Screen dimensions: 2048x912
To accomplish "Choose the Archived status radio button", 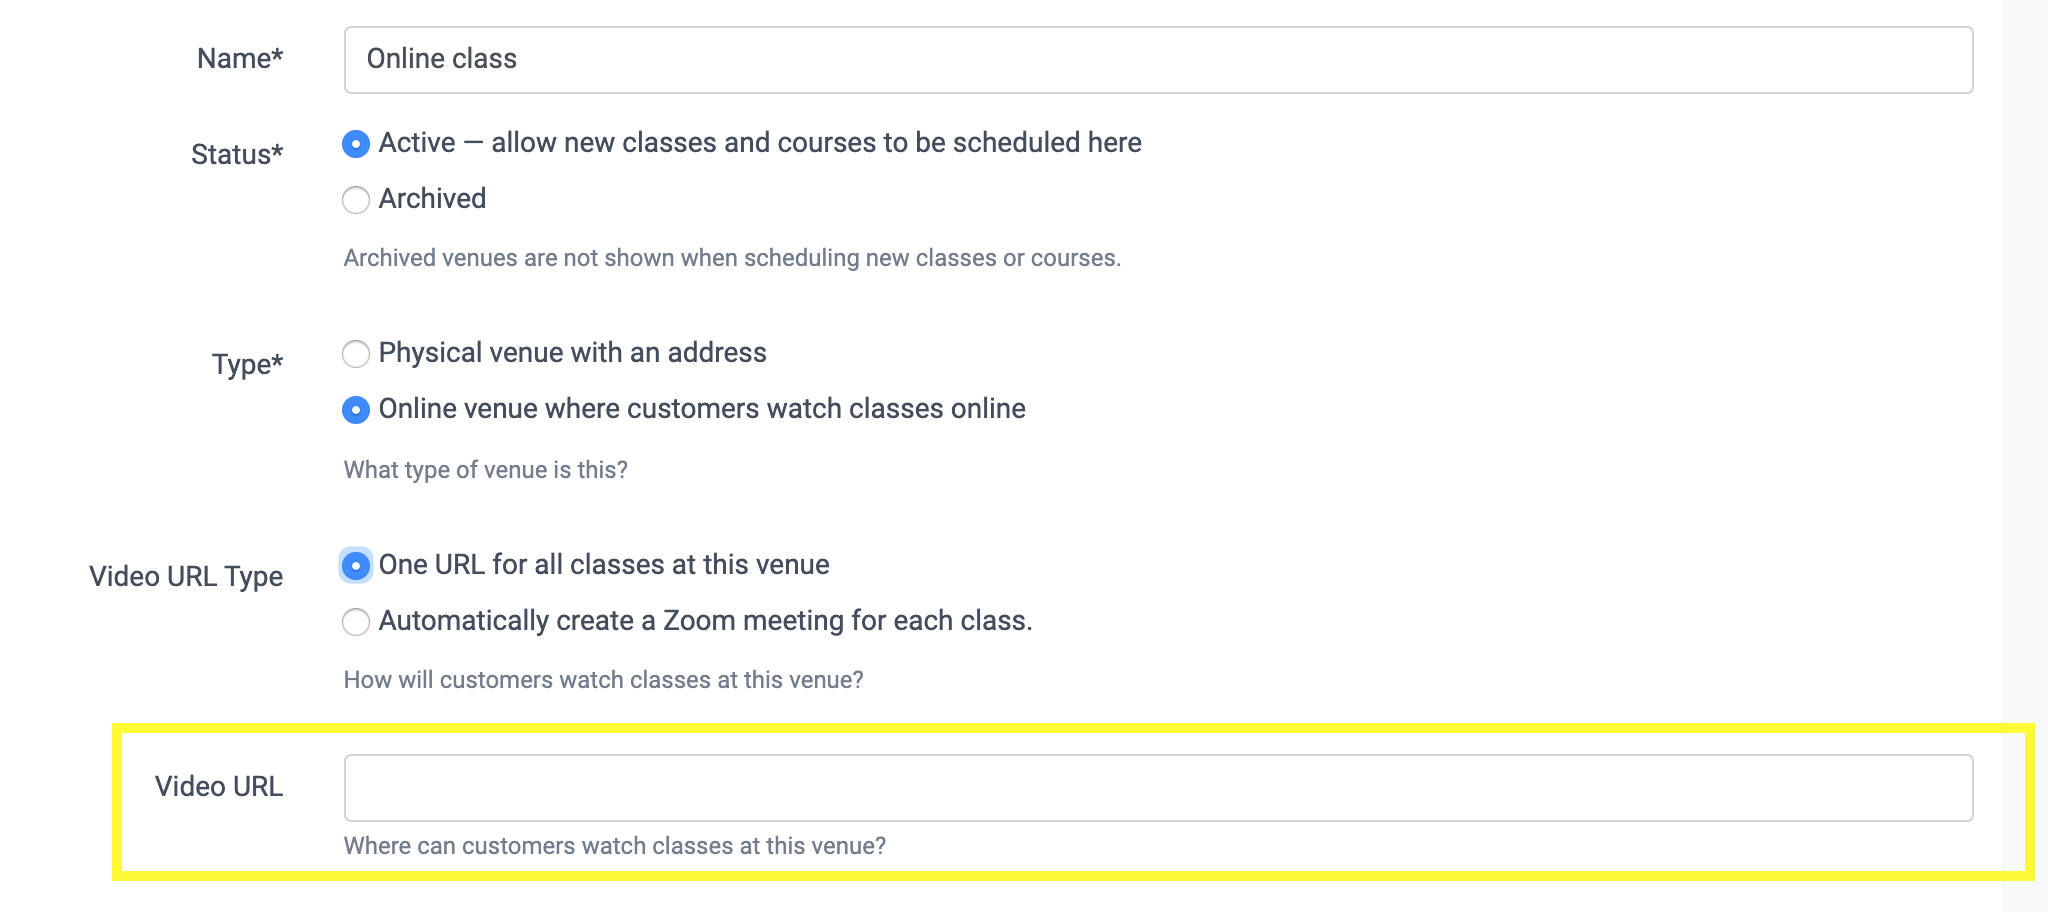I will tap(356, 200).
